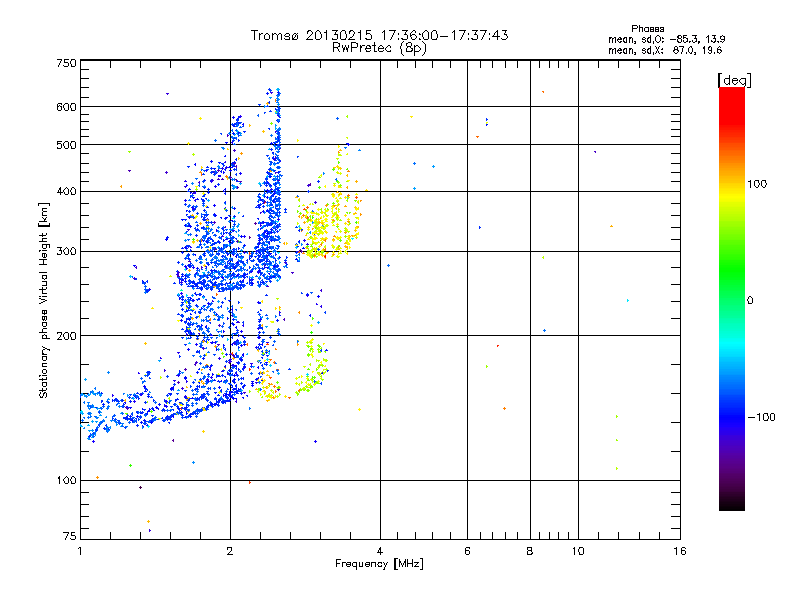Click the y-axis label '400'

(x=67, y=191)
